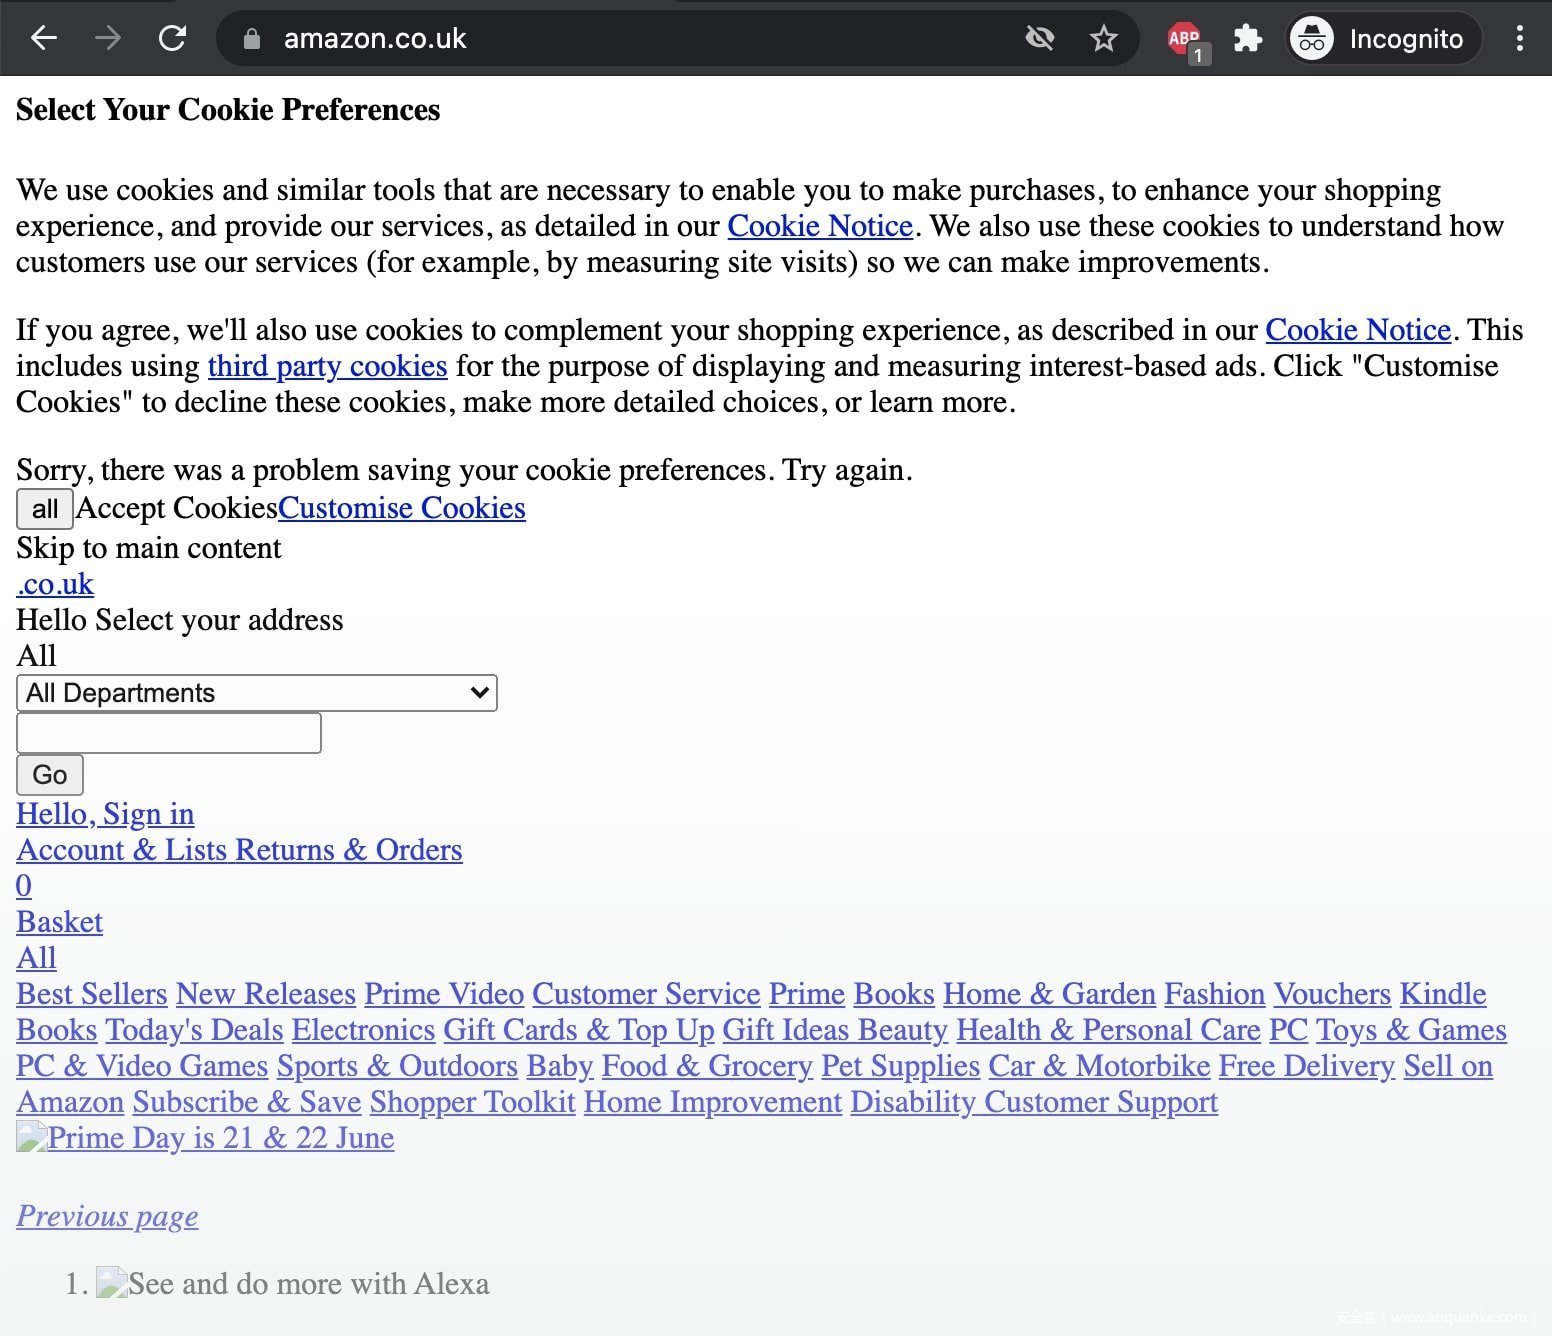Image resolution: width=1552 pixels, height=1336 pixels.
Task: Open the Customise Cookies link
Action: click(x=401, y=508)
